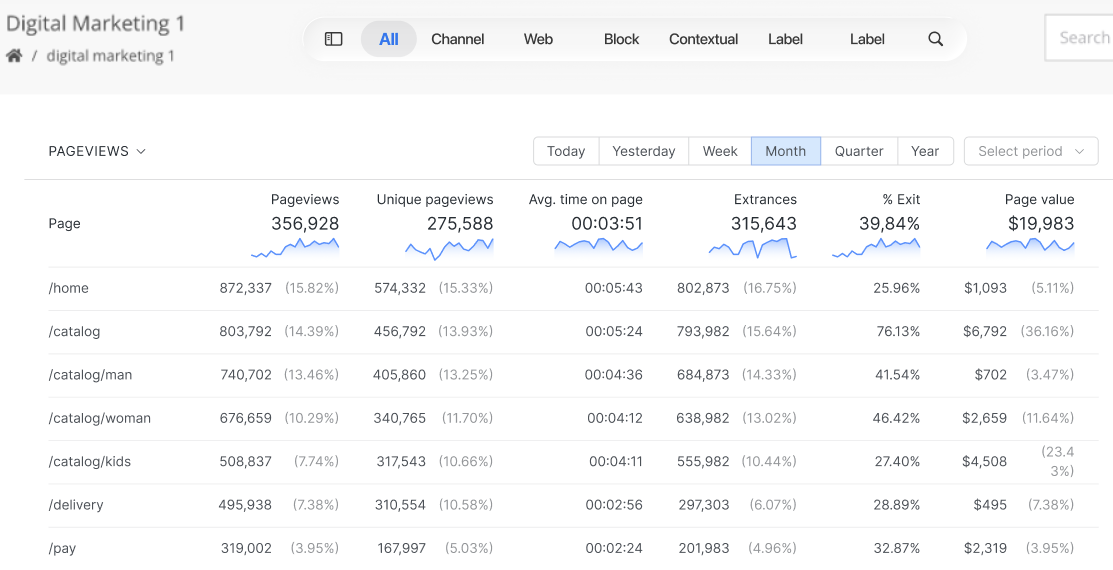Image resolution: width=1113 pixels, height=570 pixels.
Task: Open the /delivery page row
Action: (76, 505)
